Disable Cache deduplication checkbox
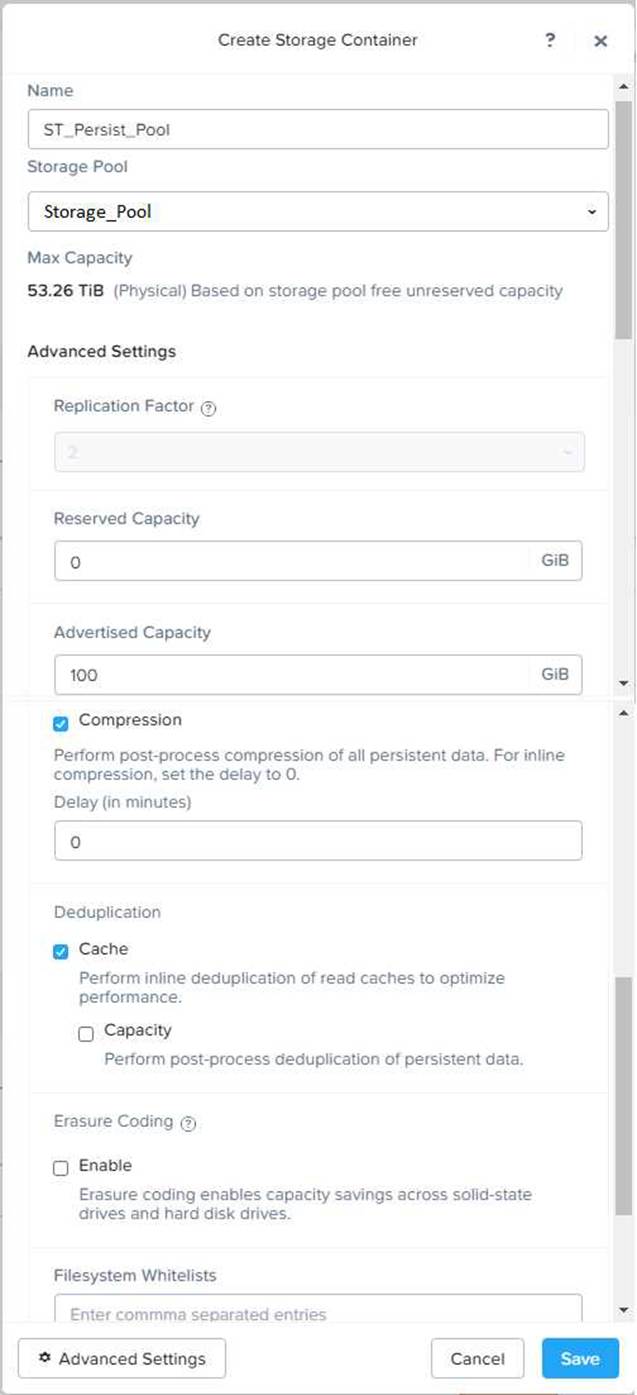This screenshot has height=1395, width=637. 61,951
